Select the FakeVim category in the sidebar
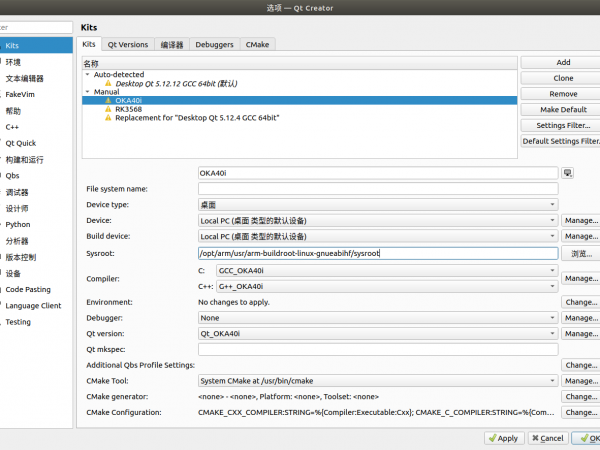Screen dimensions: 600x450 [x=23, y=94]
